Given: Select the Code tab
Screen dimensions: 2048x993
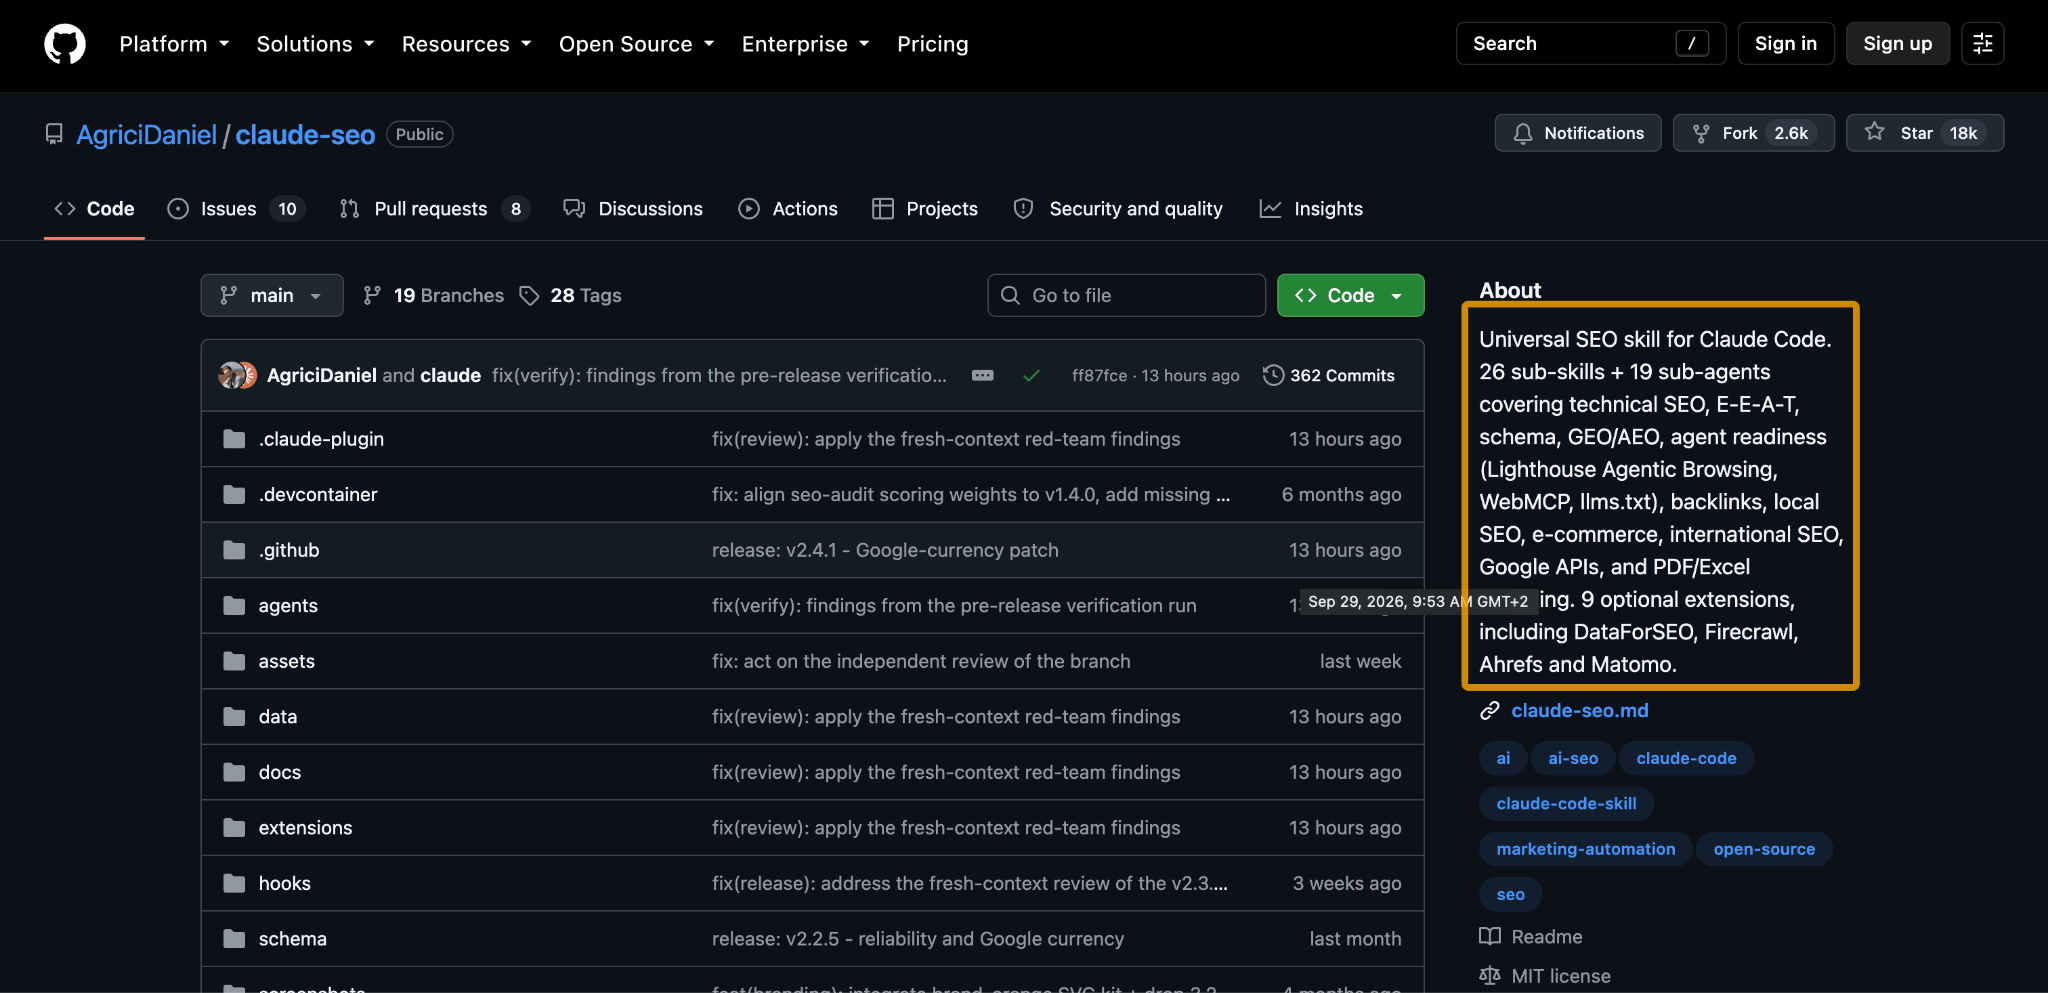Looking at the screenshot, I should (x=94, y=209).
